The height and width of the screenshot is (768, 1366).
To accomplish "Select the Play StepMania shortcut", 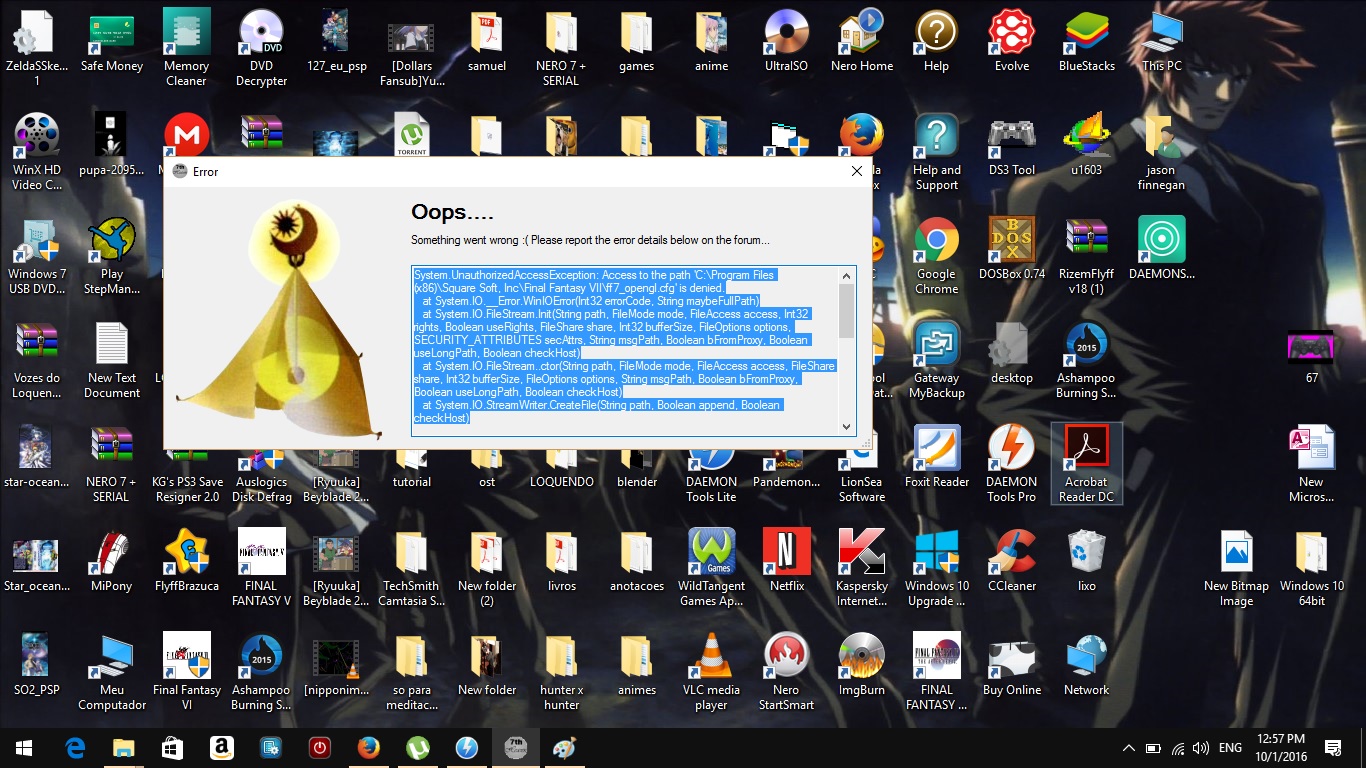I will click(112, 256).
